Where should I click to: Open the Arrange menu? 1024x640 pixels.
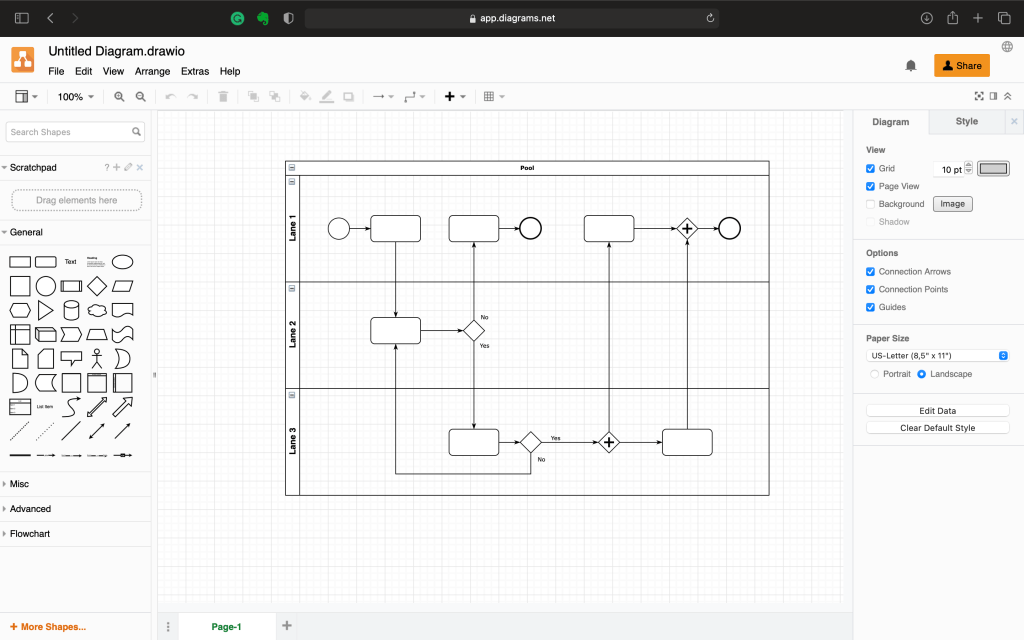[152, 72]
